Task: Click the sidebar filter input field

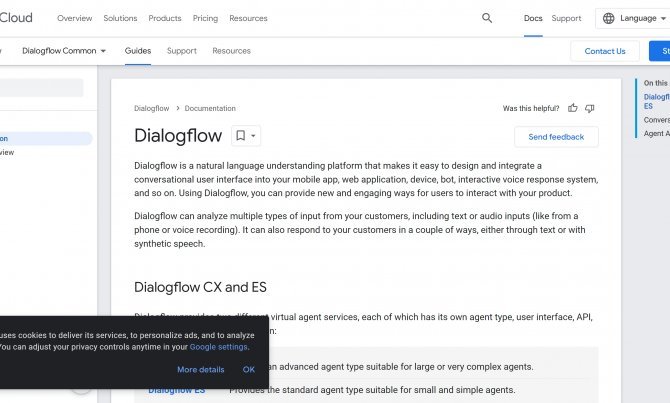Action: [x=41, y=88]
